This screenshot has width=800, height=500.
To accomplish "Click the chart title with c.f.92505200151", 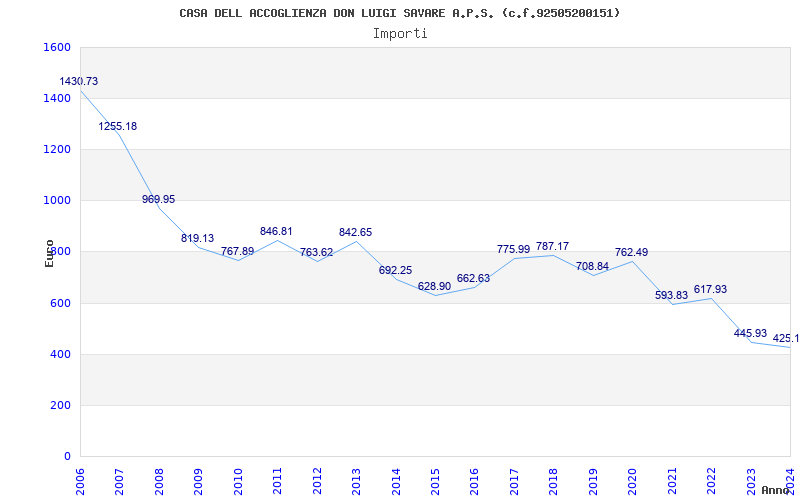I will [x=399, y=13].
